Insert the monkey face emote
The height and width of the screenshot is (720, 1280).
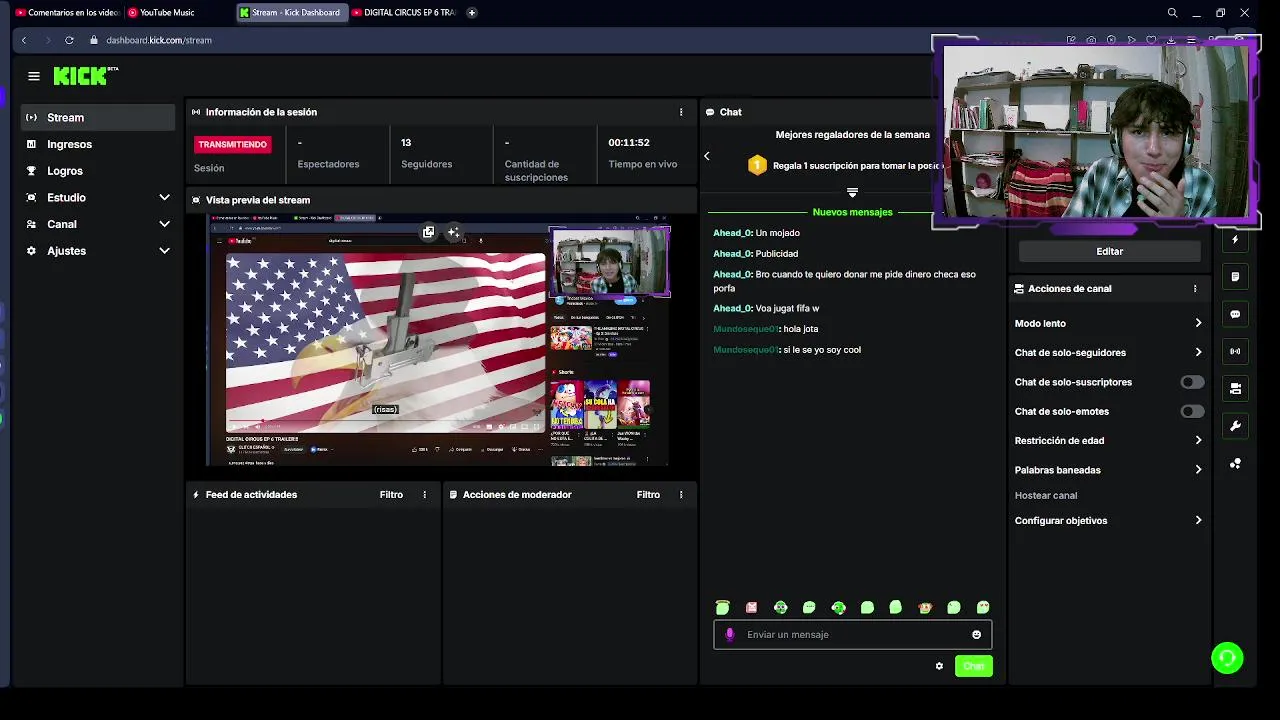(925, 607)
